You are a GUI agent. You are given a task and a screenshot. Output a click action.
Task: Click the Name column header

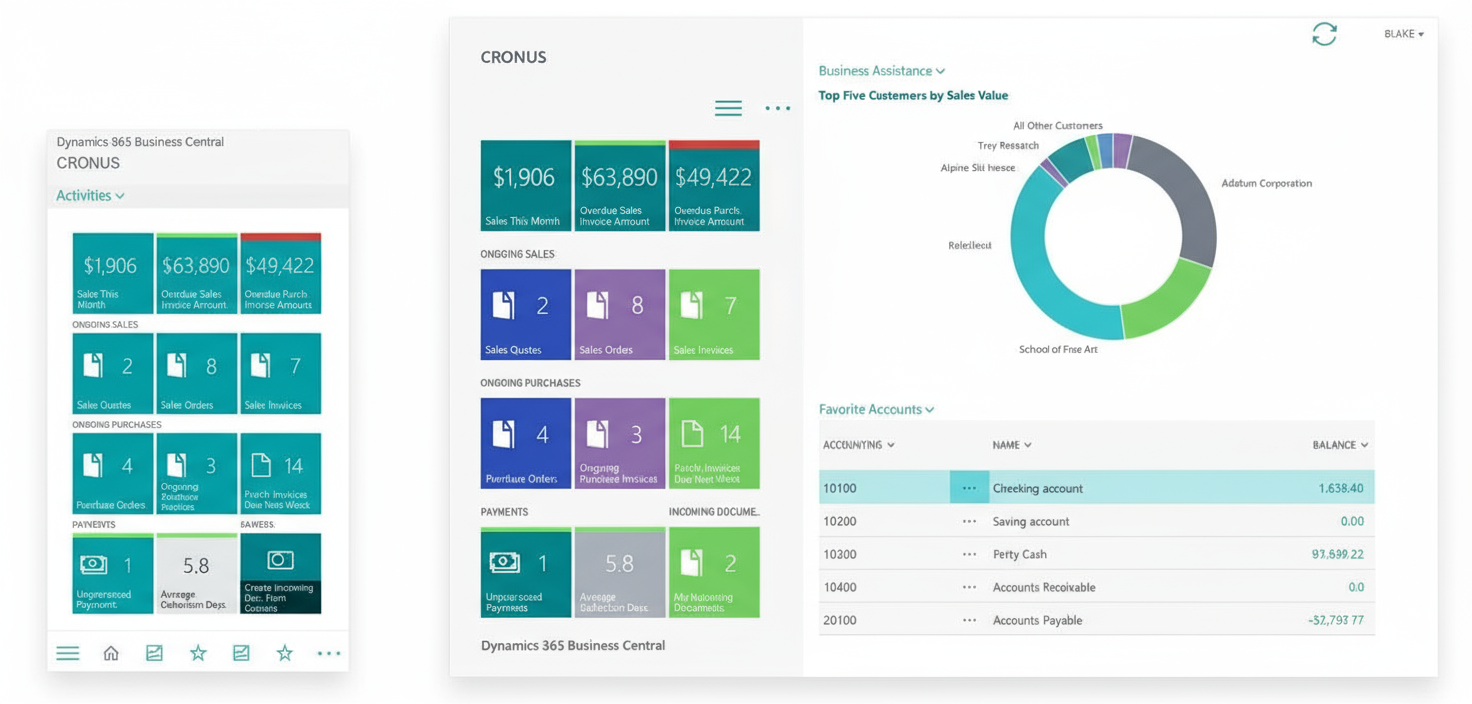1011,445
